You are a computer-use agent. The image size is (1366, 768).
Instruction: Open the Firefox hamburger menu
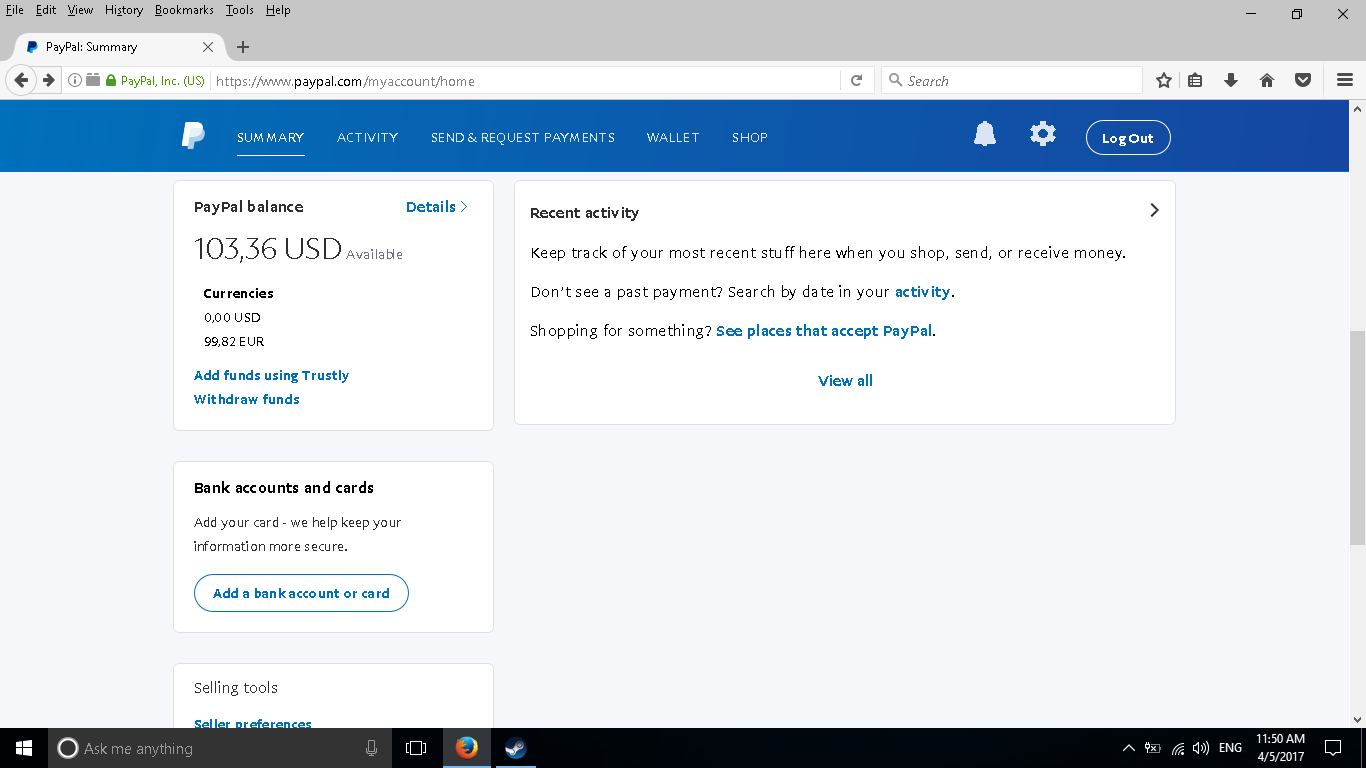click(1345, 81)
